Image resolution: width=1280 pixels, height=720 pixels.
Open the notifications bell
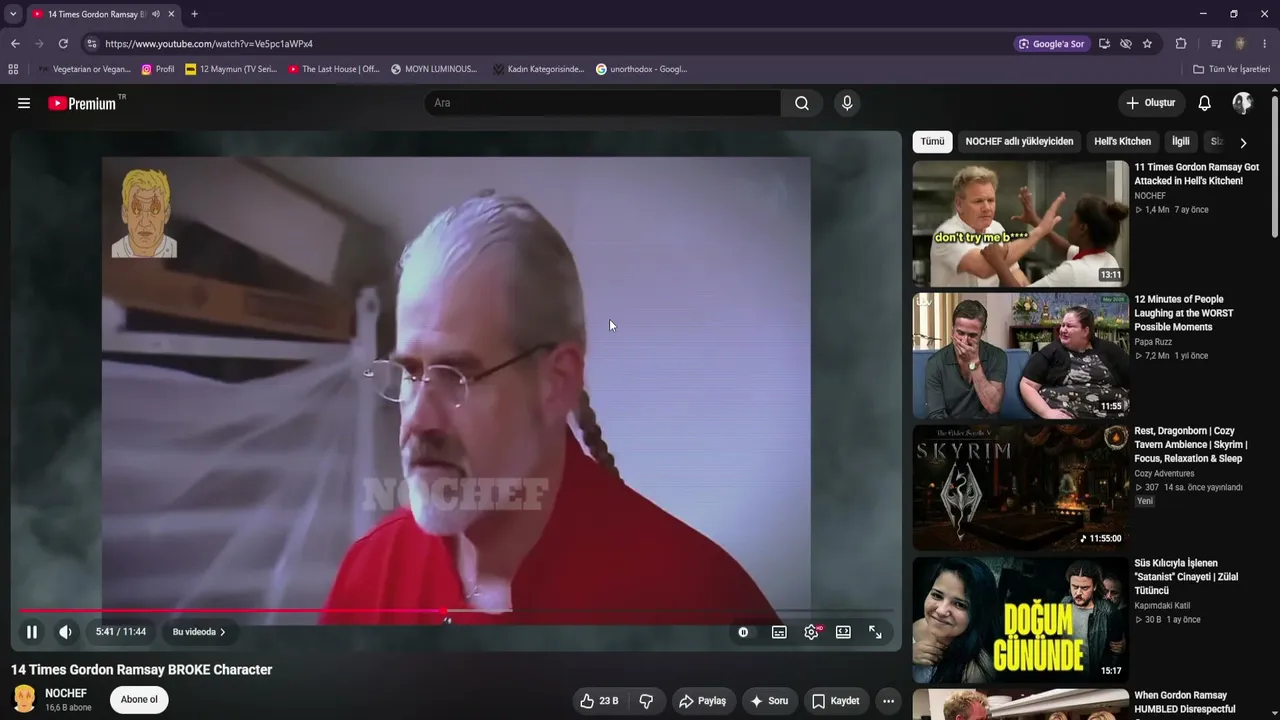coord(1205,103)
